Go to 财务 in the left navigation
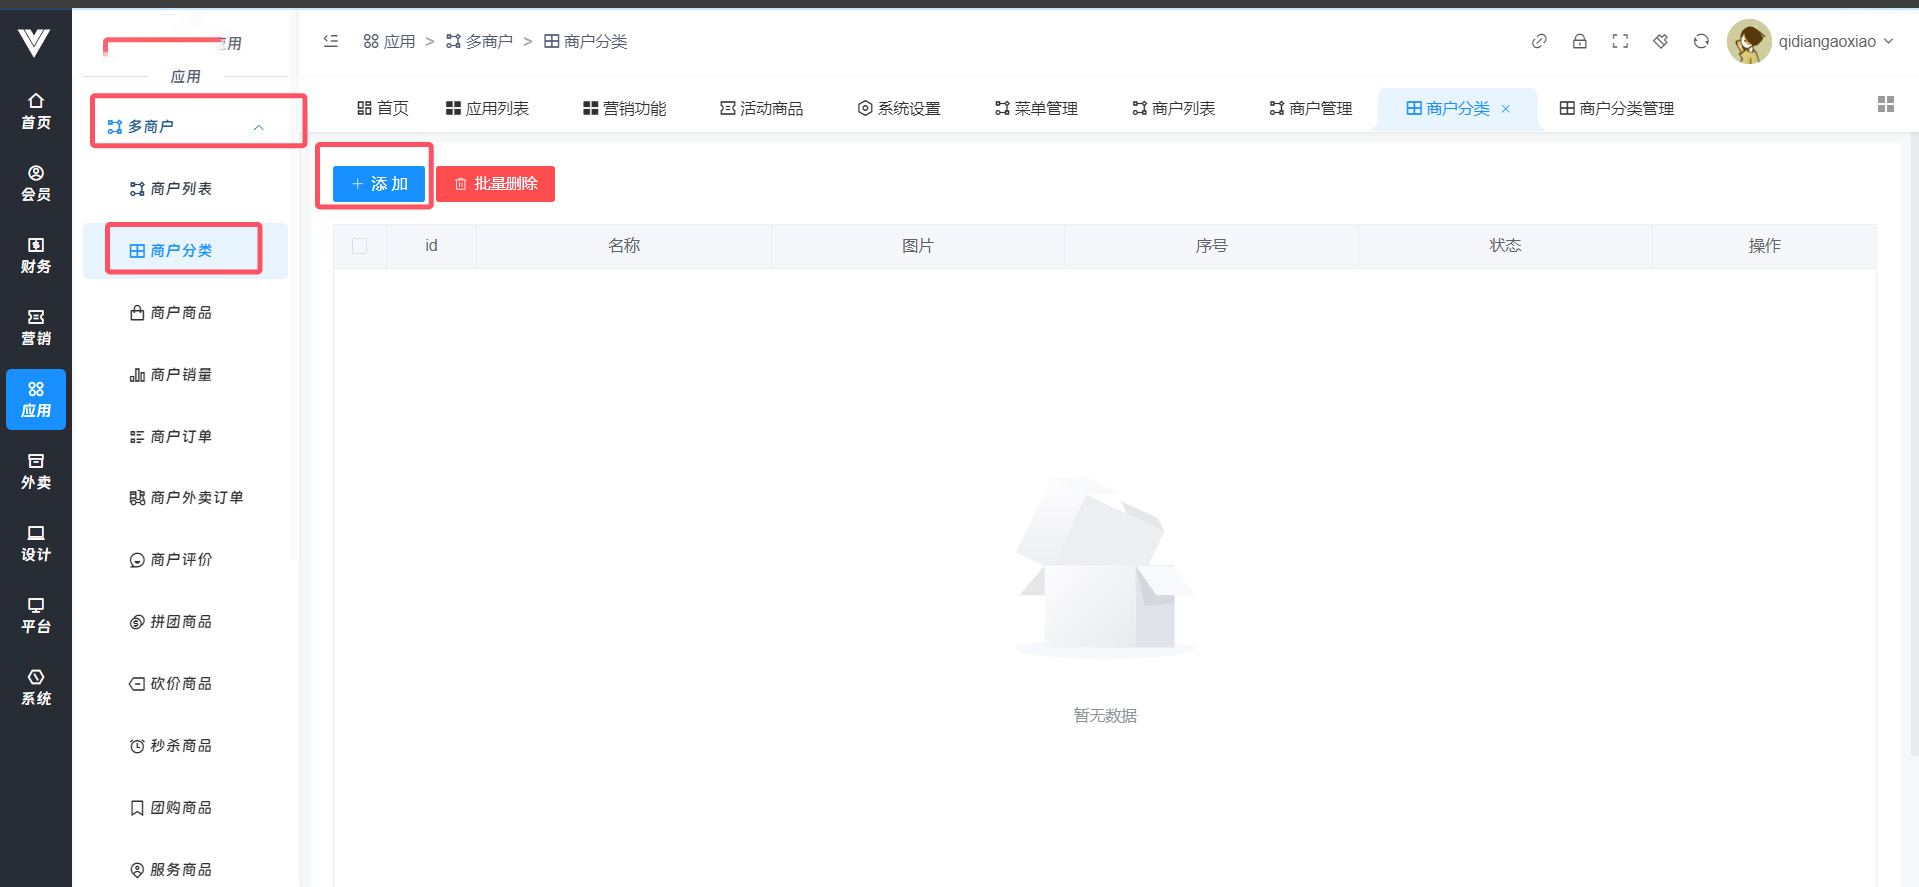Image resolution: width=1919 pixels, height=887 pixels. tap(36, 255)
